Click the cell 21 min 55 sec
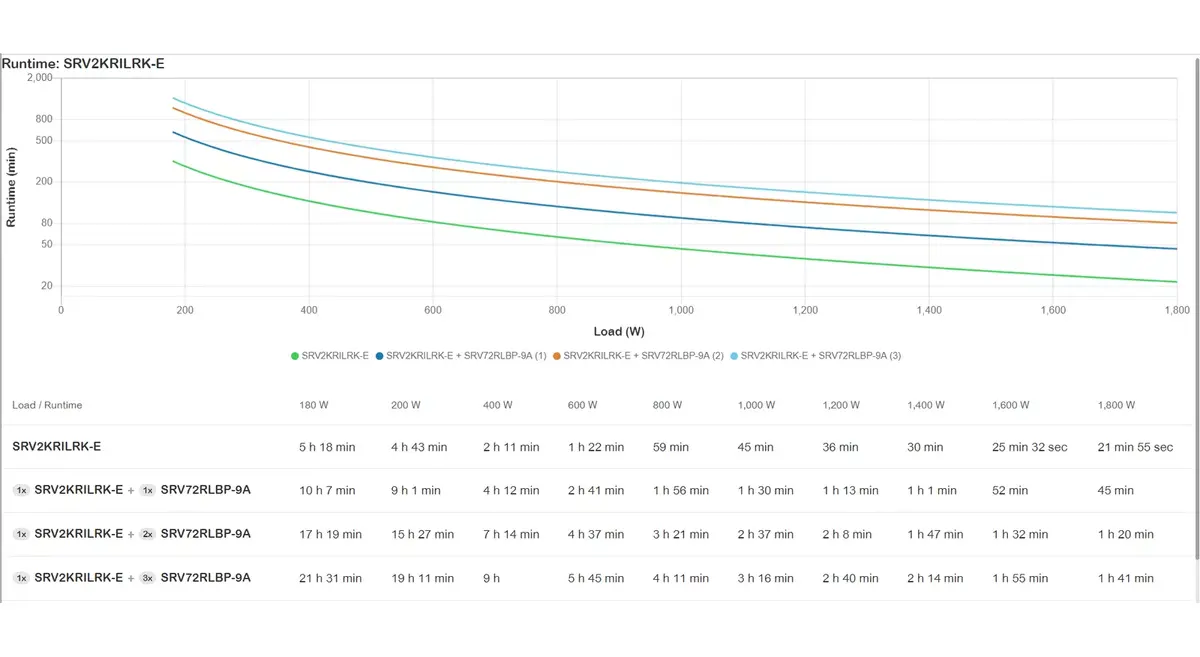The height and width of the screenshot is (657, 1200). (x=1136, y=447)
